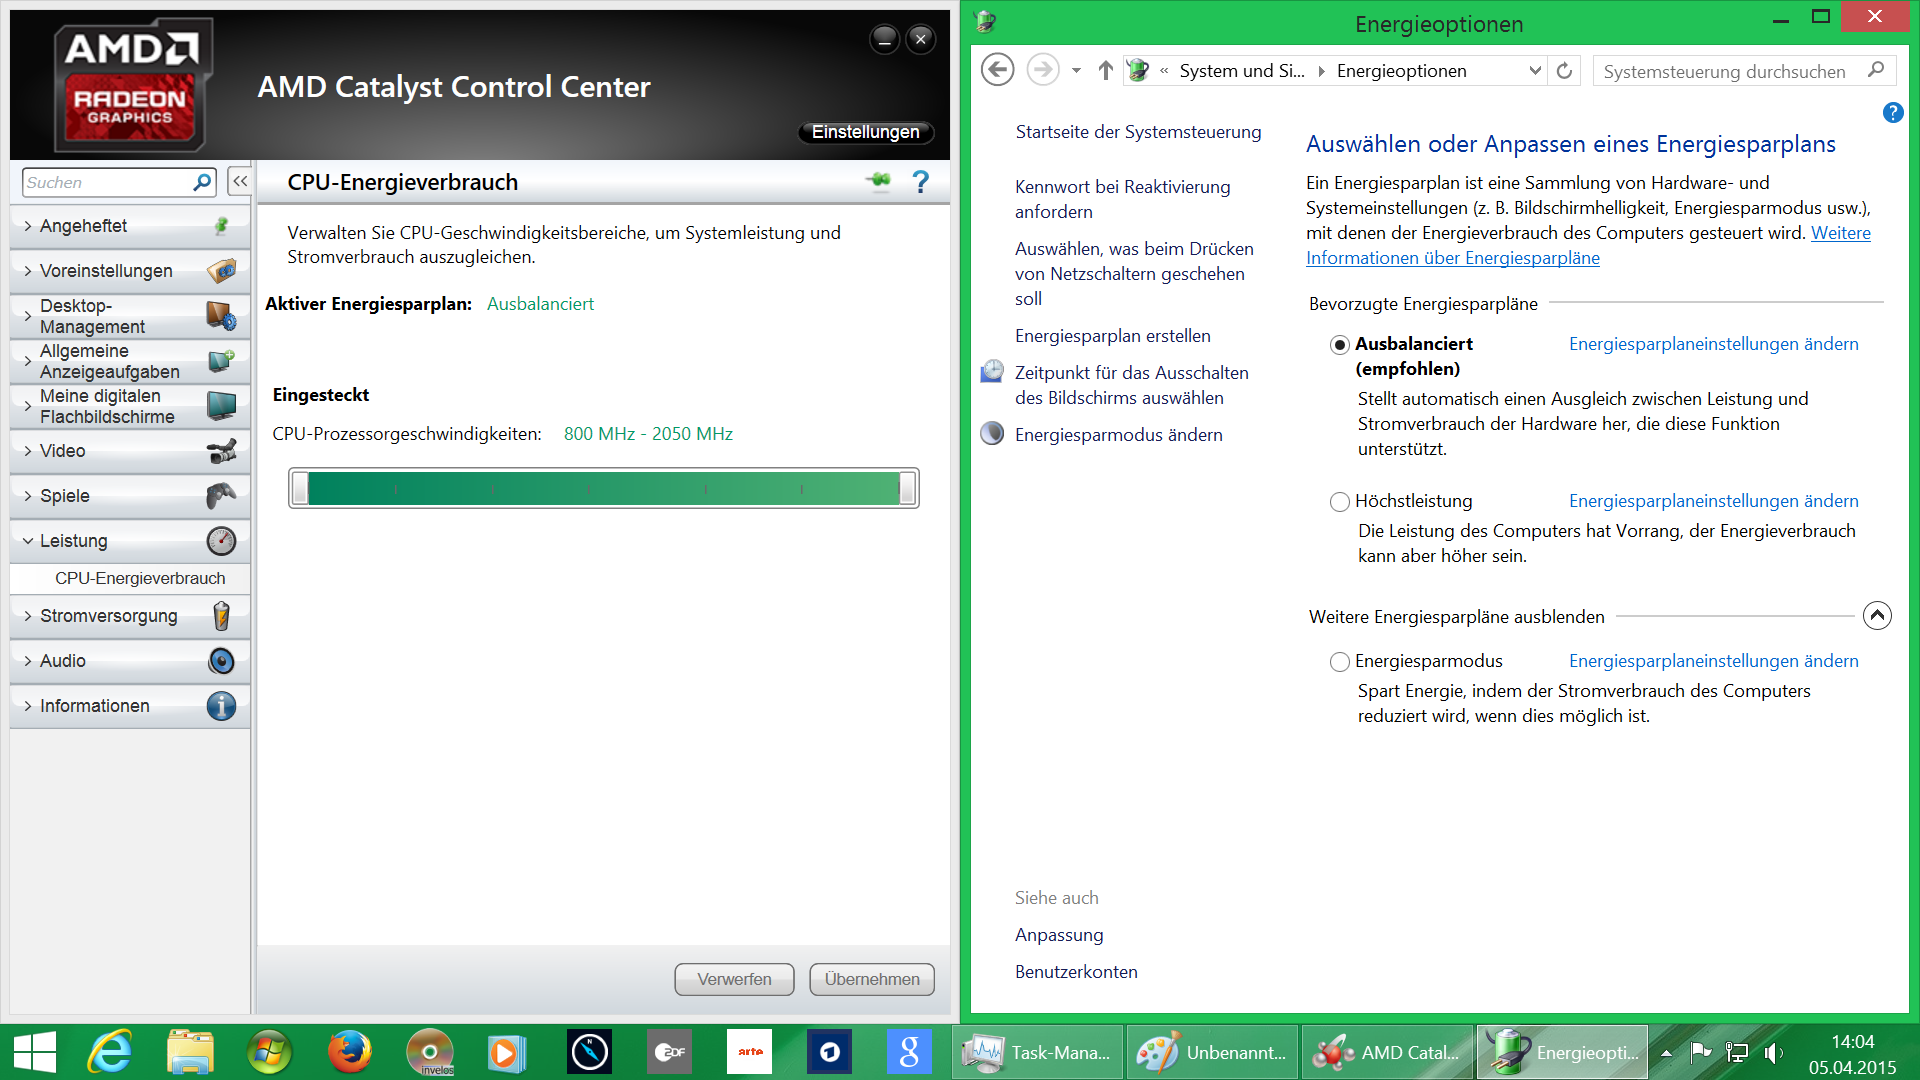
Task: Click the volume icon in system tray
Action: [x=1773, y=1052]
